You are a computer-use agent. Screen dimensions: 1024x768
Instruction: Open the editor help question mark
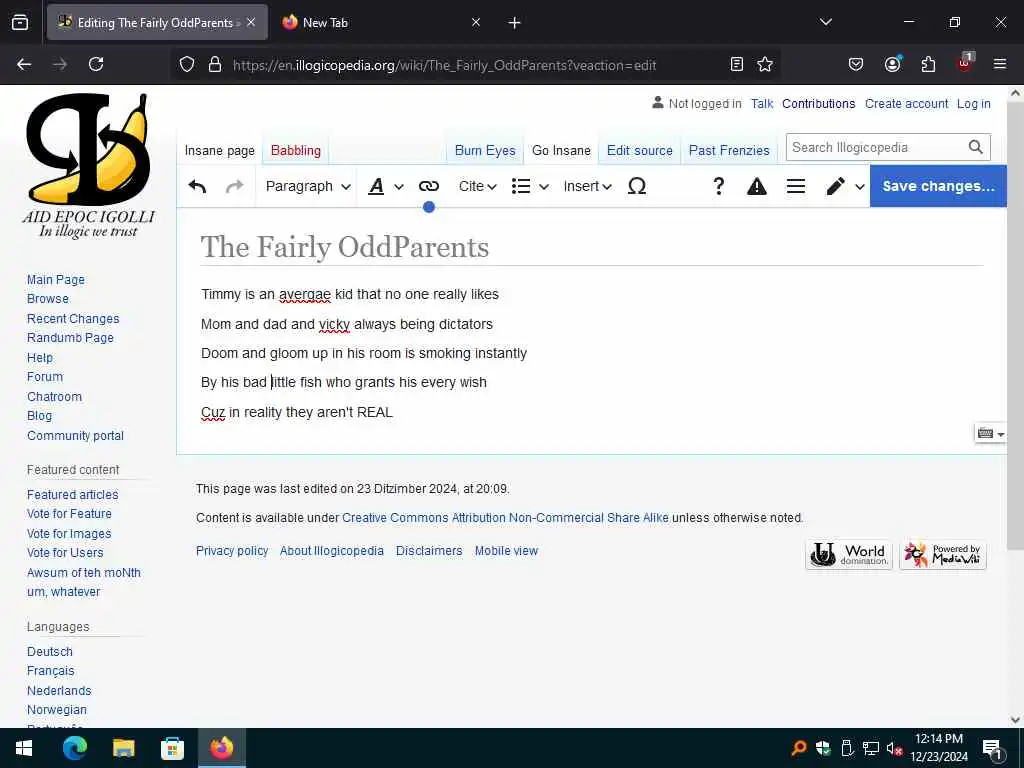[718, 186]
